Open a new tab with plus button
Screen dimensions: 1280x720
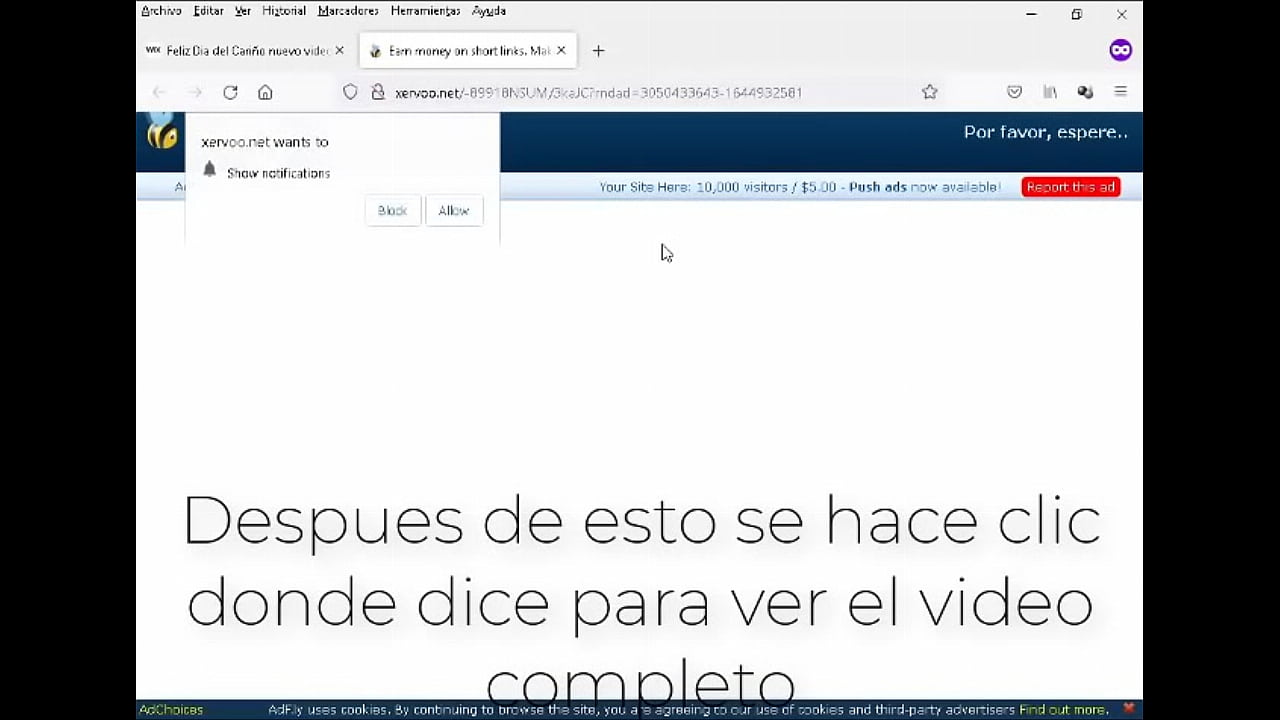[x=598, y=51]
